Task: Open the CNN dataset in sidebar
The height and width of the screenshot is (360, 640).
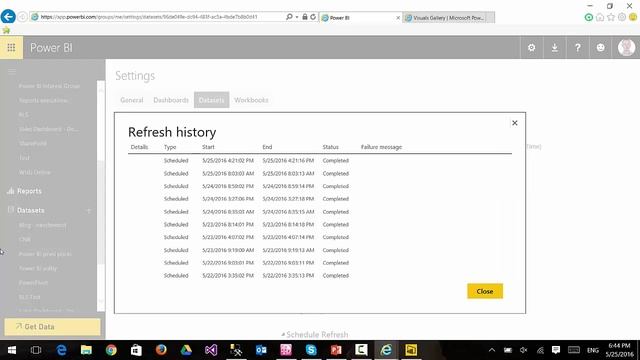Action: [24, 240]
